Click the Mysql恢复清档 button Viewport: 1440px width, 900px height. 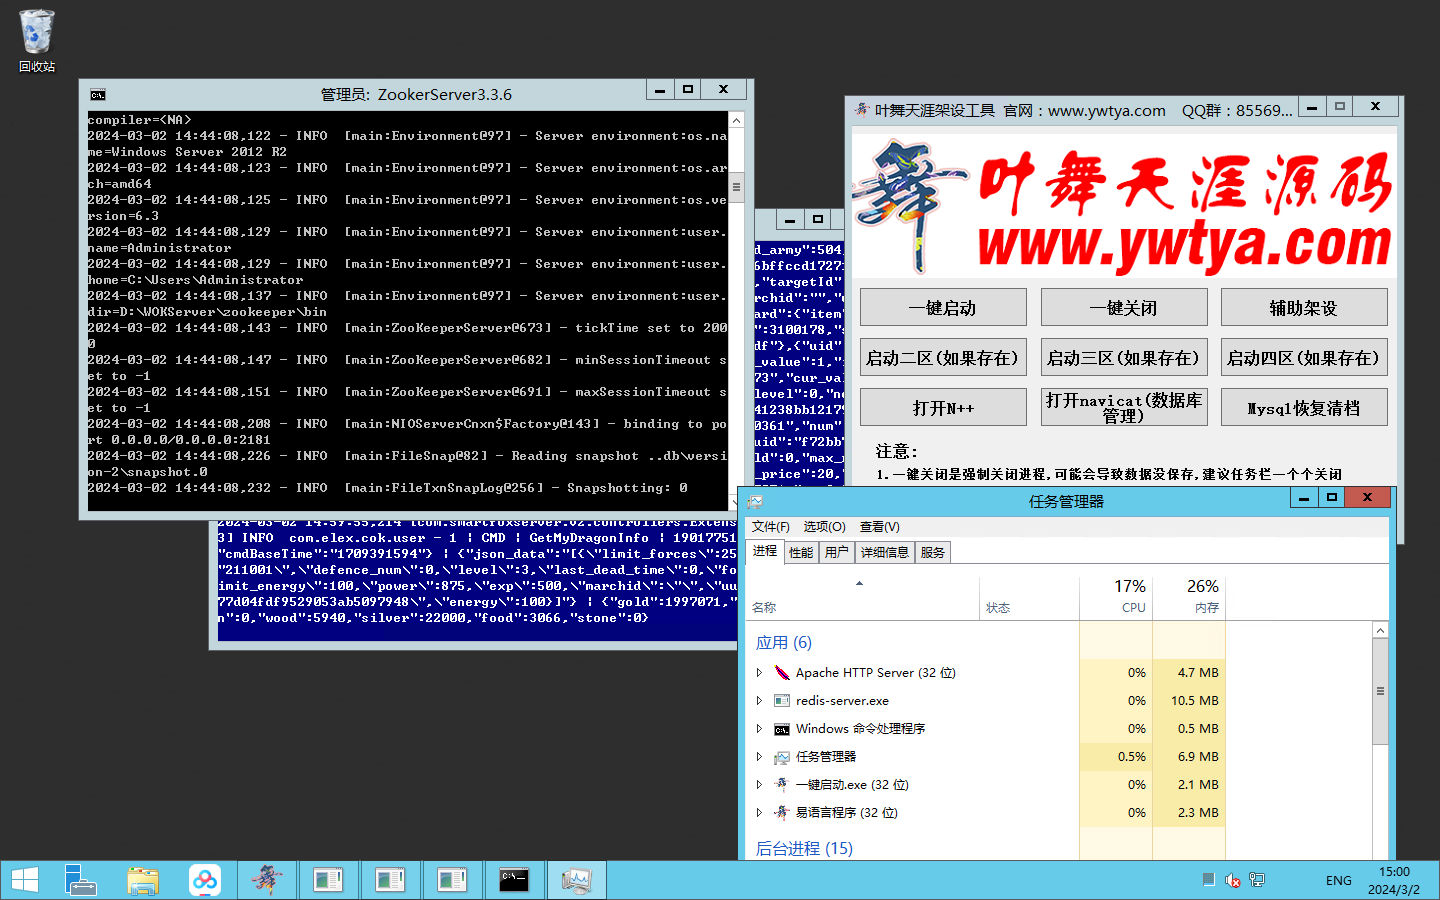[1304, 407]
